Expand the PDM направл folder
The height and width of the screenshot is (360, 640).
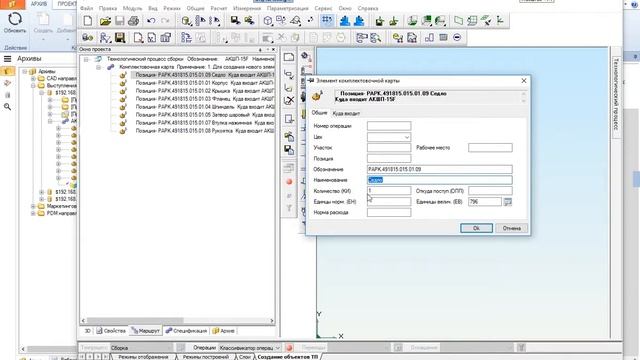pyautogui.click(x=33, y=213)
